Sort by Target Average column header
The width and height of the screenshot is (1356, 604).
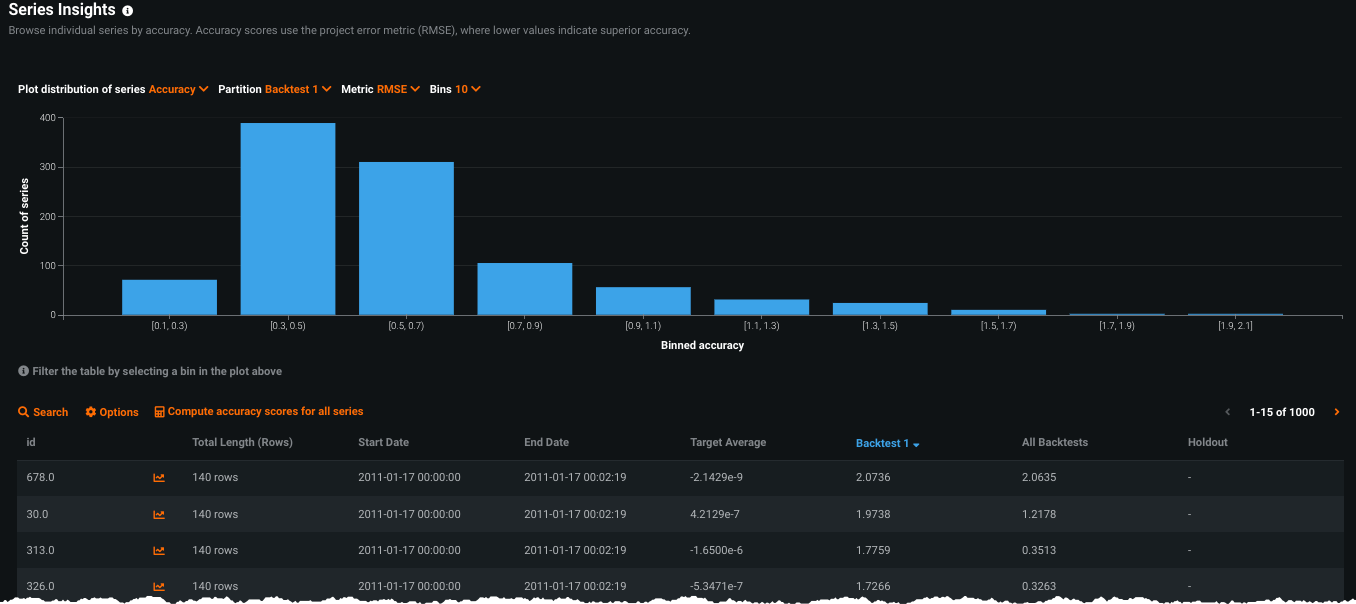tap(727, 442)
